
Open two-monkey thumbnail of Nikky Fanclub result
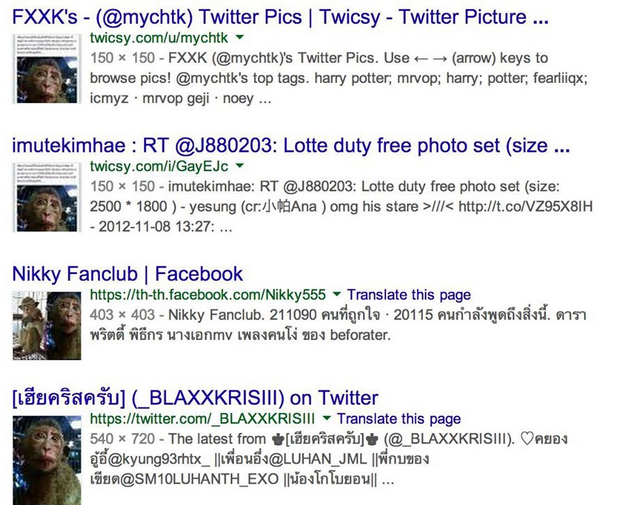point(47,325)
